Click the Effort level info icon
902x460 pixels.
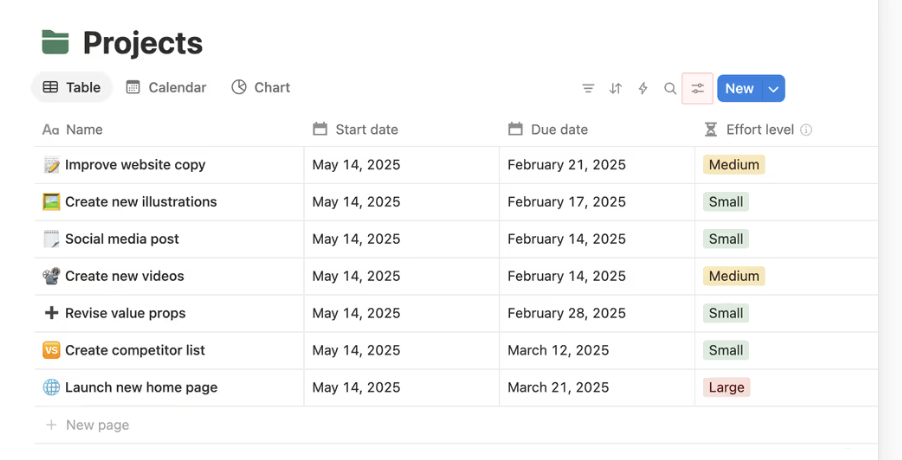click(x=806, y=130)
